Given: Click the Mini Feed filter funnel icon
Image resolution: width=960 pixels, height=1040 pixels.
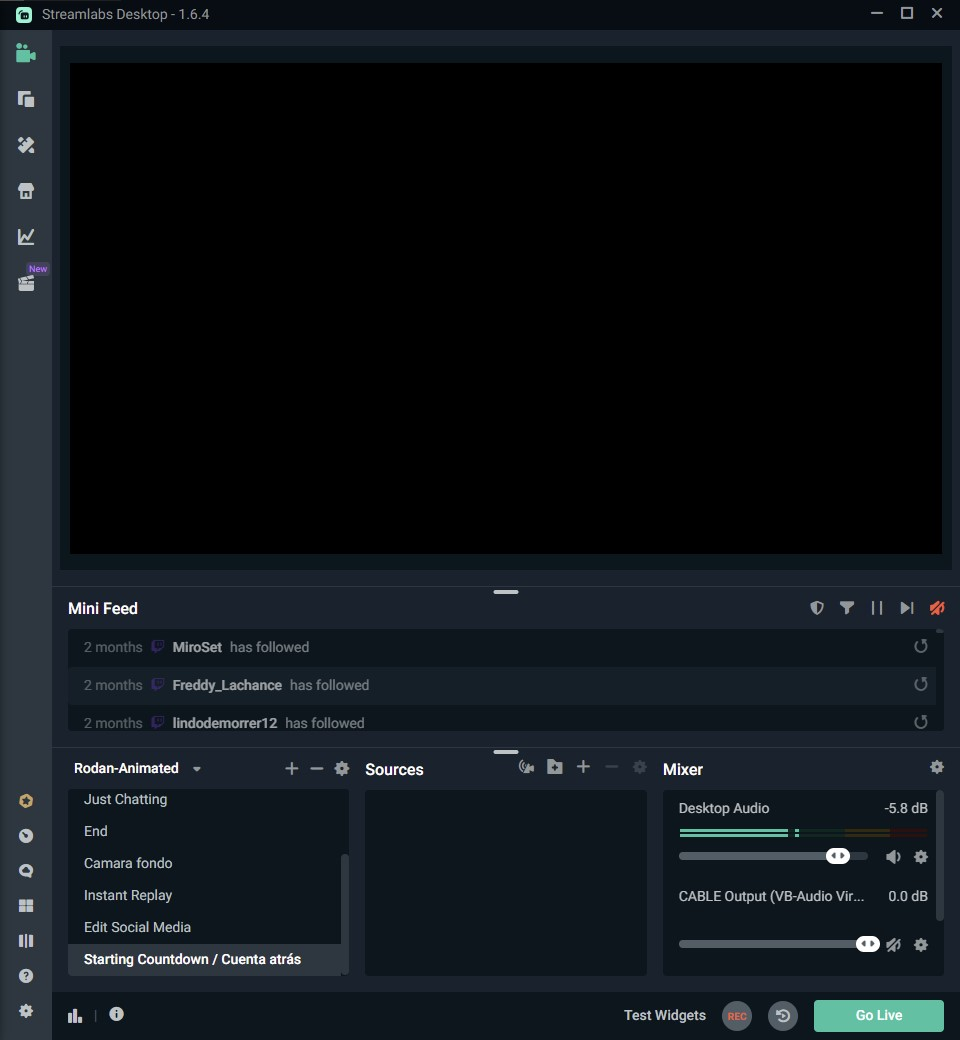Looking at the screenshot, I should tap(847, 608).
